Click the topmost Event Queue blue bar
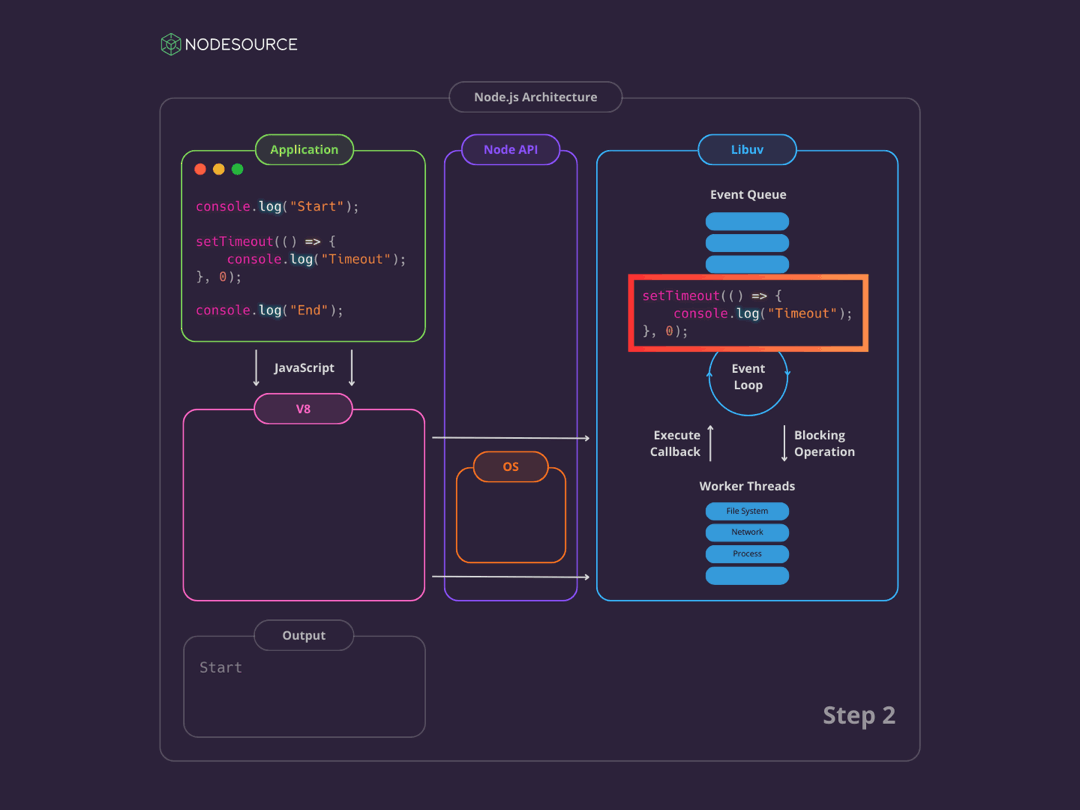 click(747, 221)
